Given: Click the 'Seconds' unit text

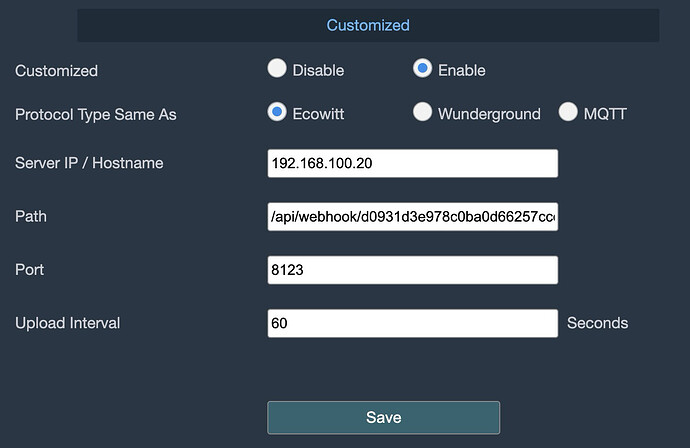Looking at the screenshot, I should coord(597,323).
